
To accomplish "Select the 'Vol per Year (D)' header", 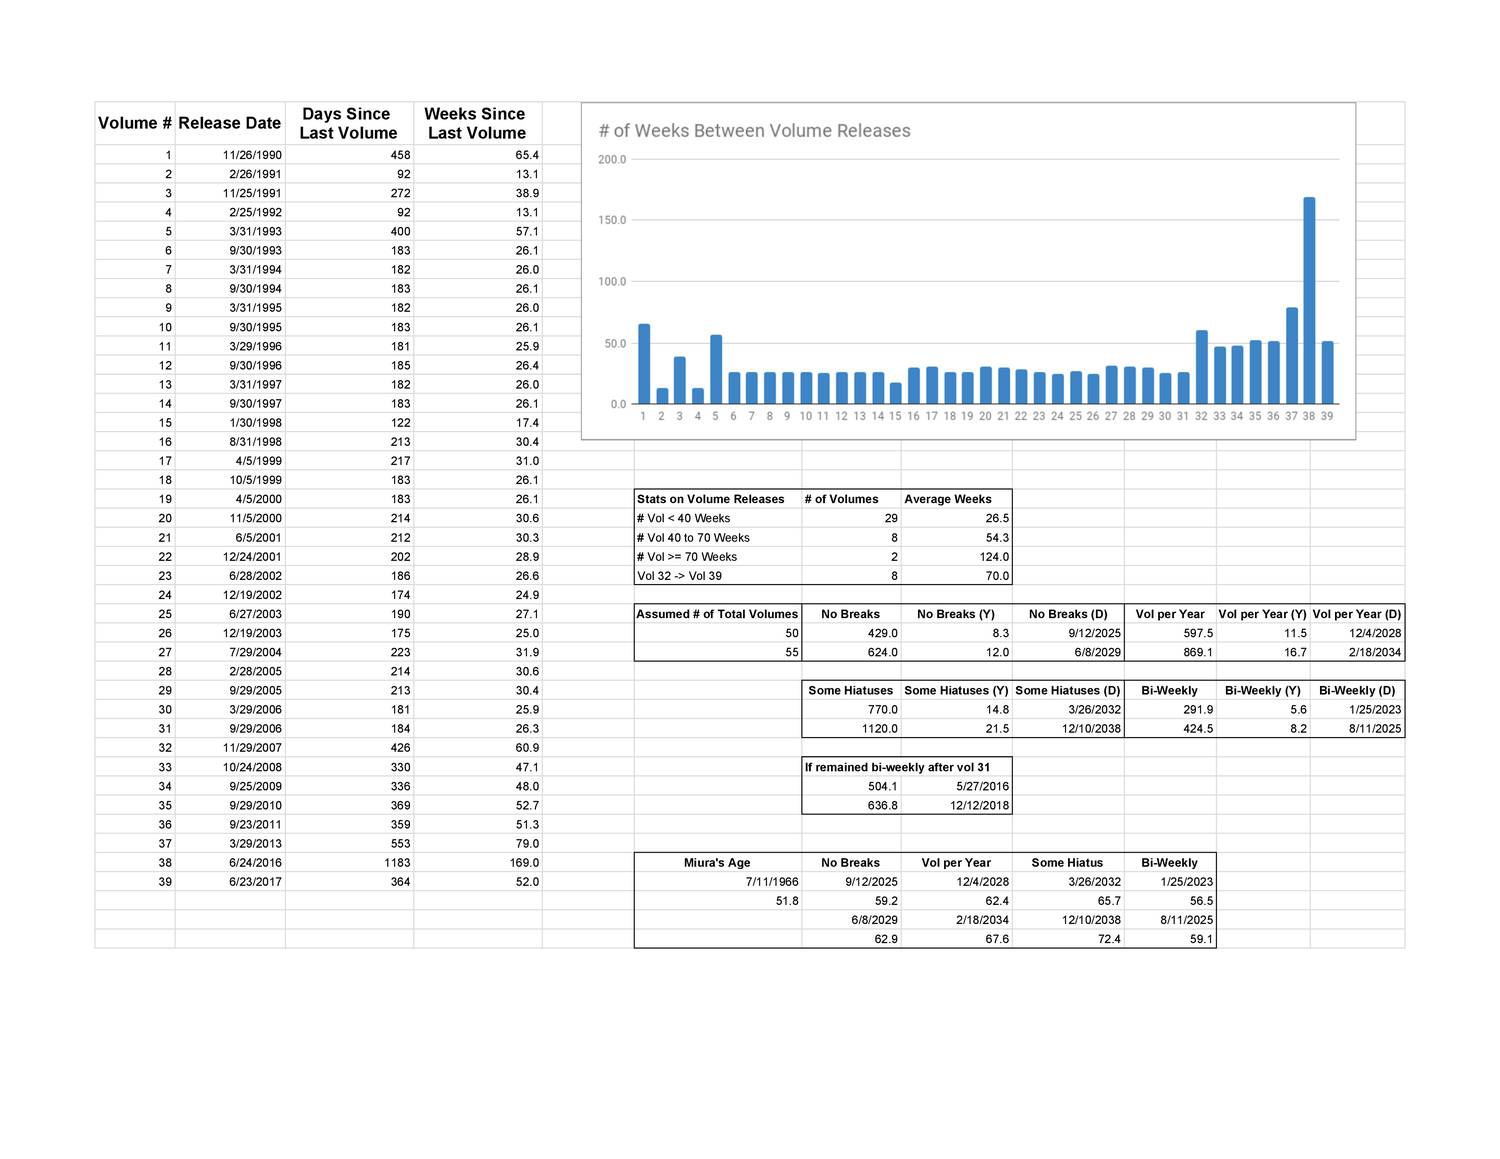I will click(x=1357, y=614).
